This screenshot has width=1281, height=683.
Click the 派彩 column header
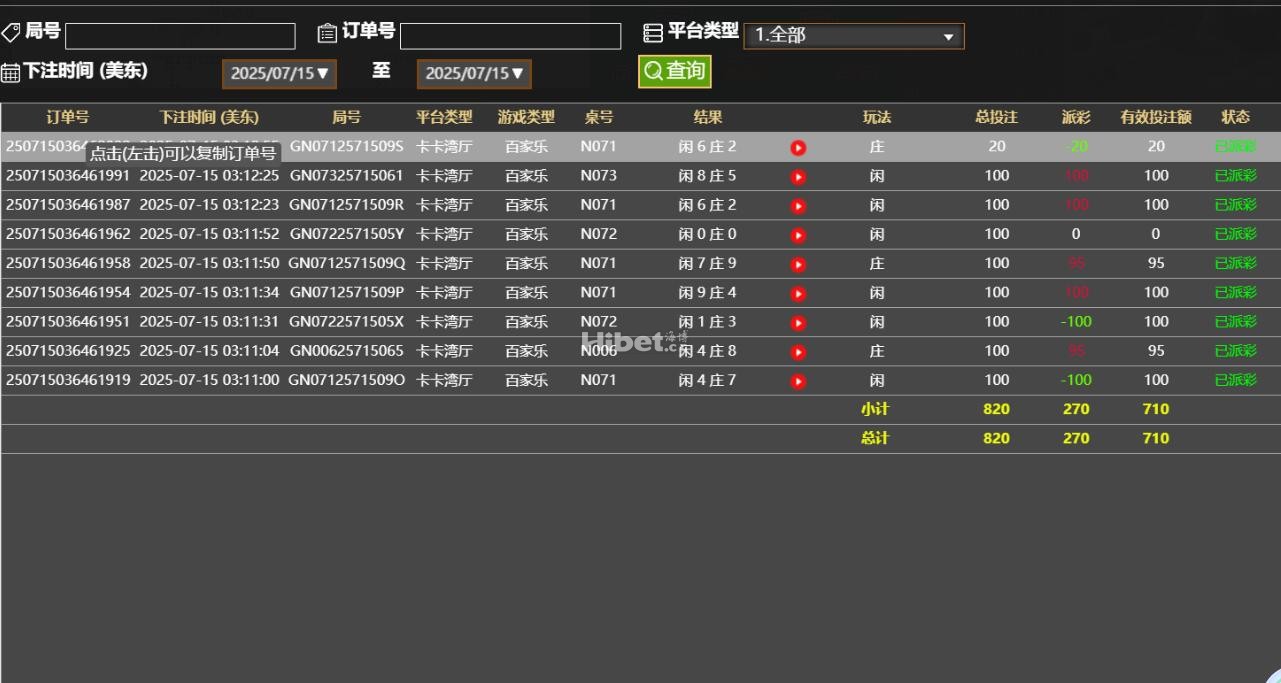[x=1074, y=116]
